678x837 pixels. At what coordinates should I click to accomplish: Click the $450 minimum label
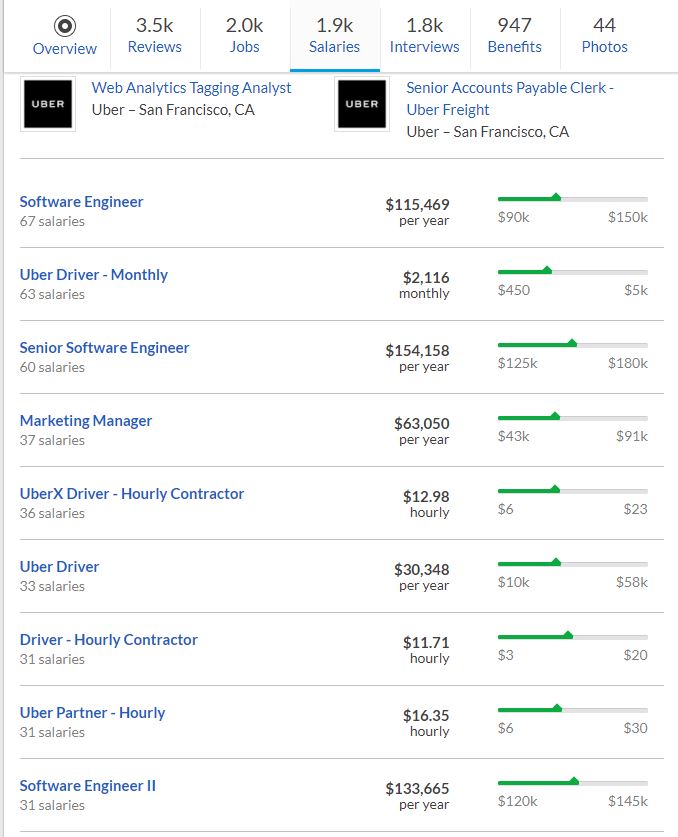[x=514, y=290]
